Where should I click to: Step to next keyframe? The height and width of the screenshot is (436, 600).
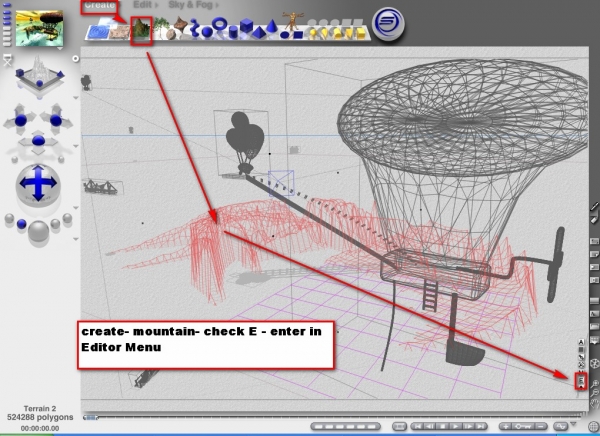point(468,426)
